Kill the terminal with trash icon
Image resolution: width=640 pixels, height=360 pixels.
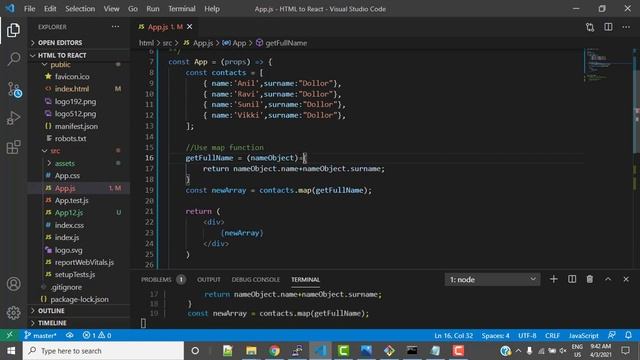tap(590, 279)
